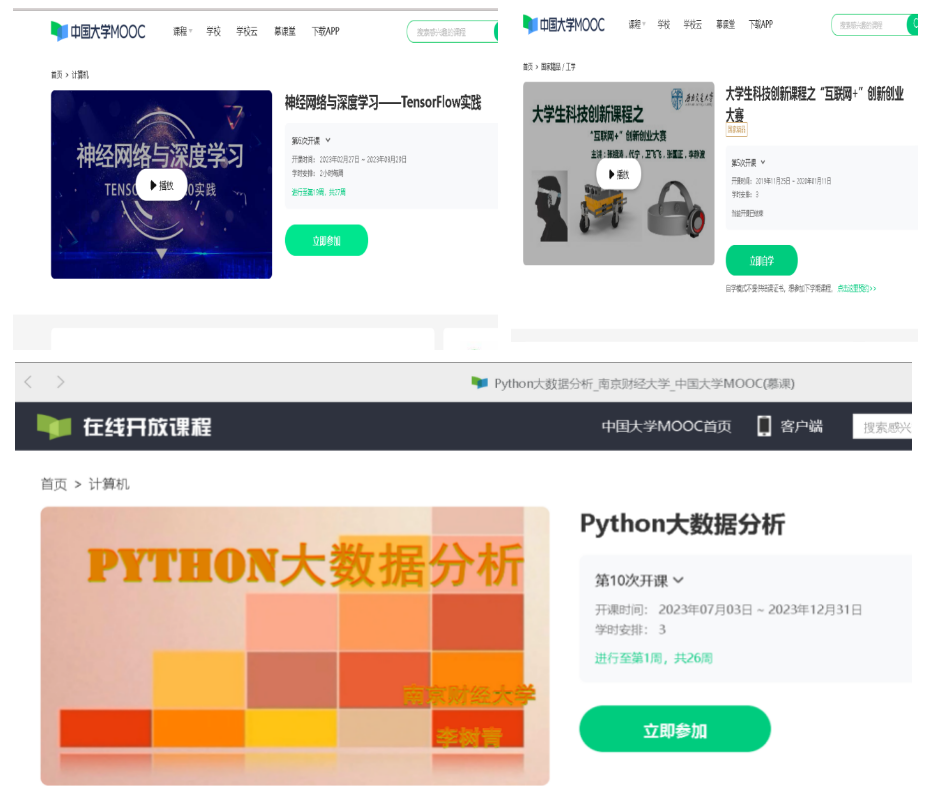Screen dimensions: 937x796
Task: Play the 大学生科技创新课程 course video
Action: pyautogui.click(x=618, y=174)
